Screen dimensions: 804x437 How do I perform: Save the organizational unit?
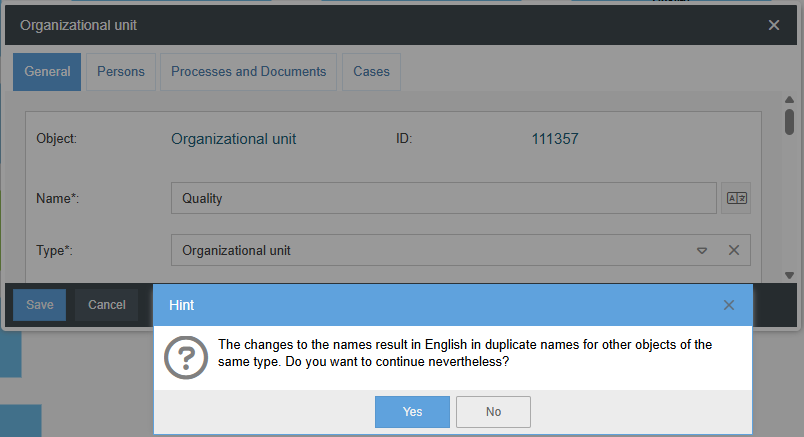coord(39,305)
